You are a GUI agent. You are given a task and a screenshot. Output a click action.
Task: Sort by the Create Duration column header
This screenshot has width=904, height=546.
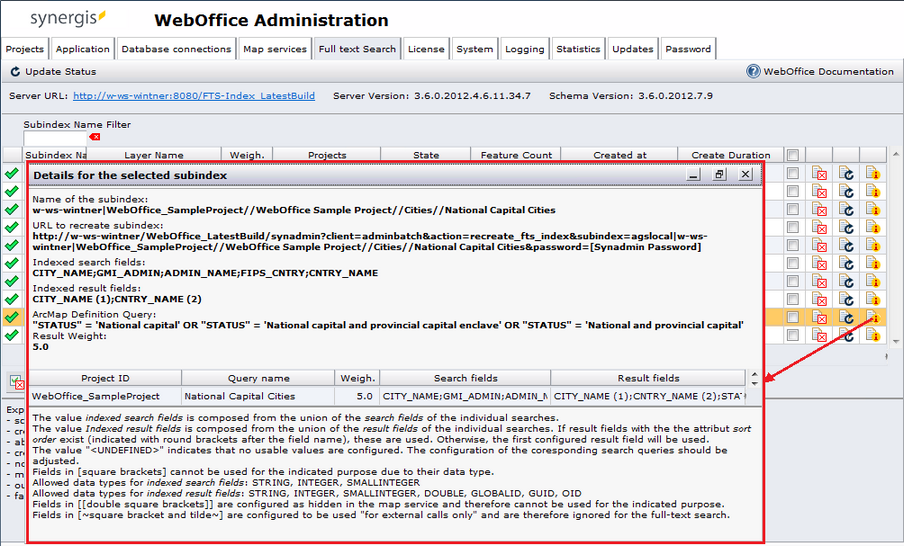730,155
